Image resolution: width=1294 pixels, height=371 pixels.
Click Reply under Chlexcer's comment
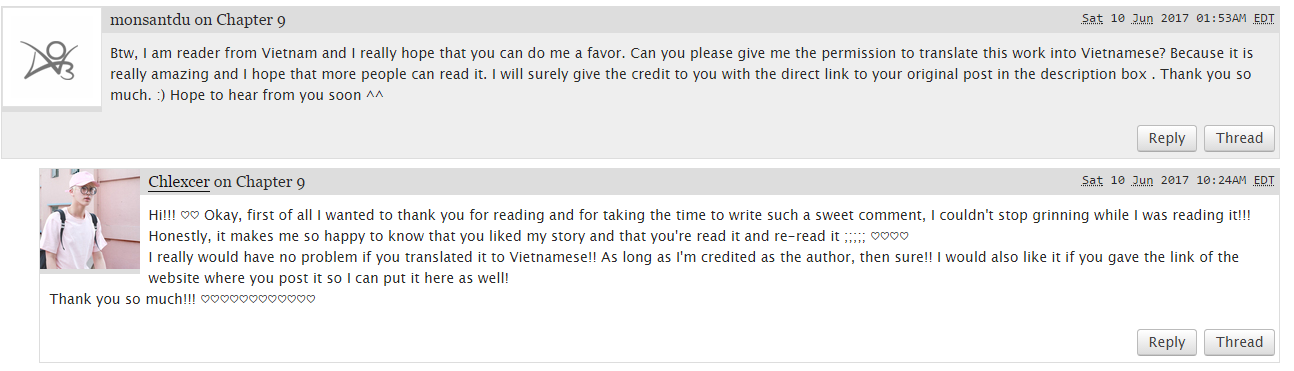[x=1166, y=342]
